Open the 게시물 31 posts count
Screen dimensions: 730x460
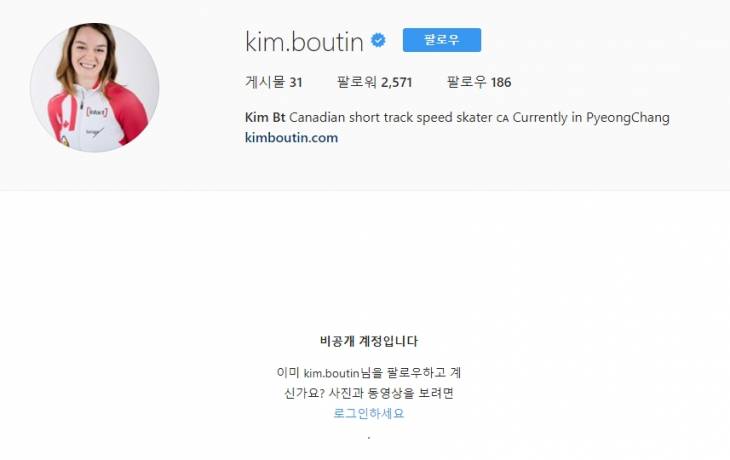click(274, 82)
